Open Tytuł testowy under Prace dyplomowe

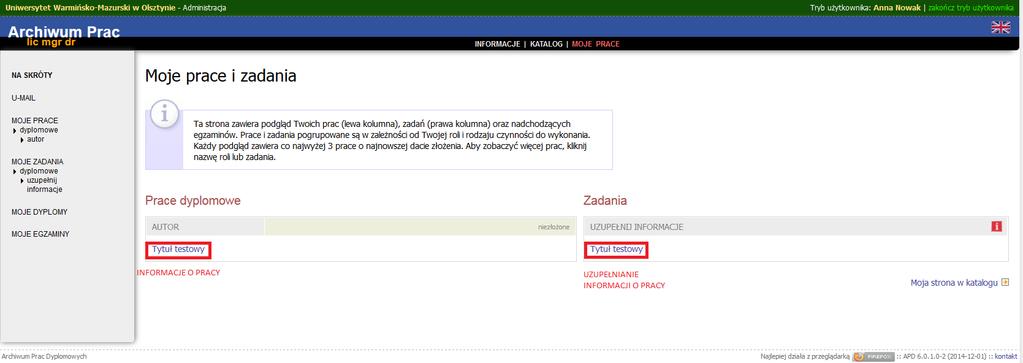(179, 249)
